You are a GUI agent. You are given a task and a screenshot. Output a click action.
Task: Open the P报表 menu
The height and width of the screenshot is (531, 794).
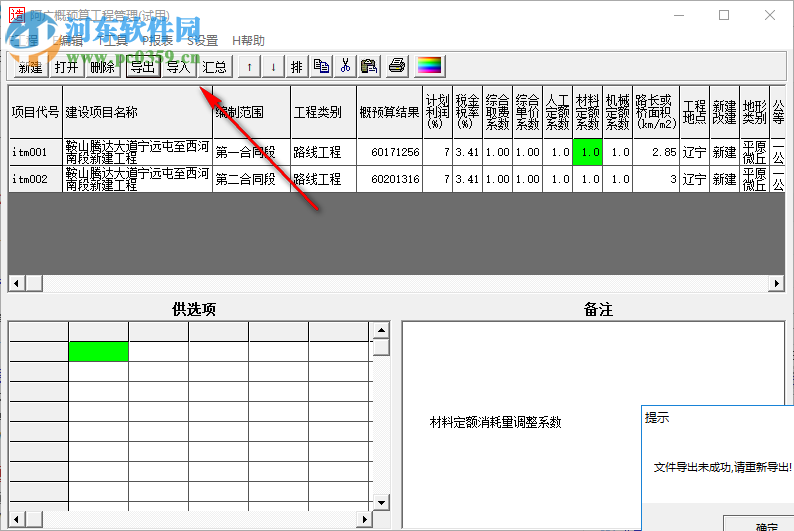click(157, 40)
